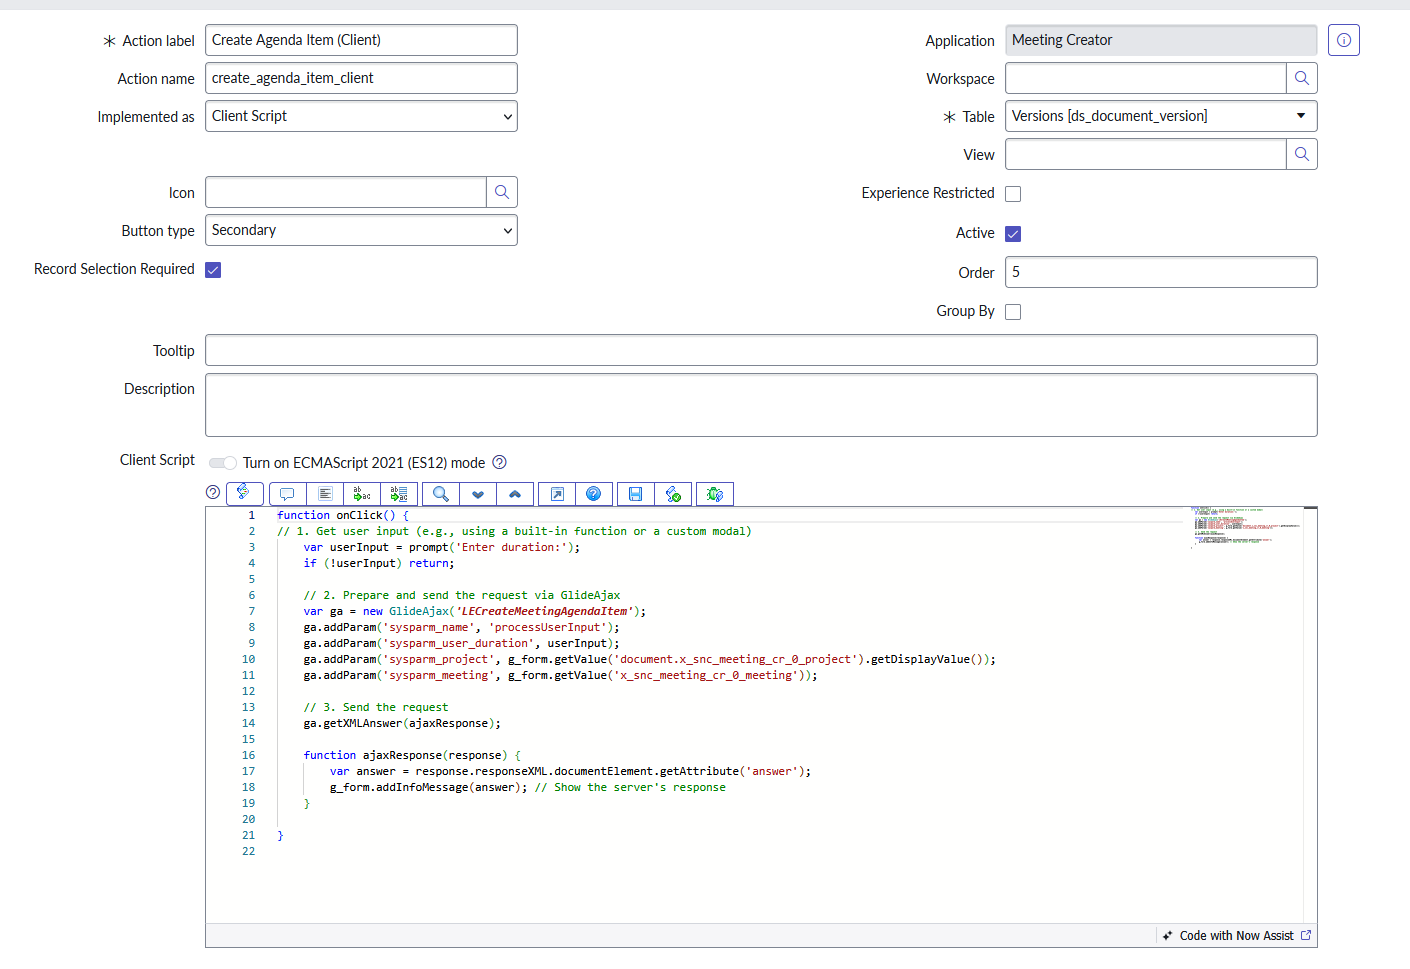Open the Table dropdown
Image resolution: width=1410 pixels, height=969 pixels.
(x=1161, y=116)
